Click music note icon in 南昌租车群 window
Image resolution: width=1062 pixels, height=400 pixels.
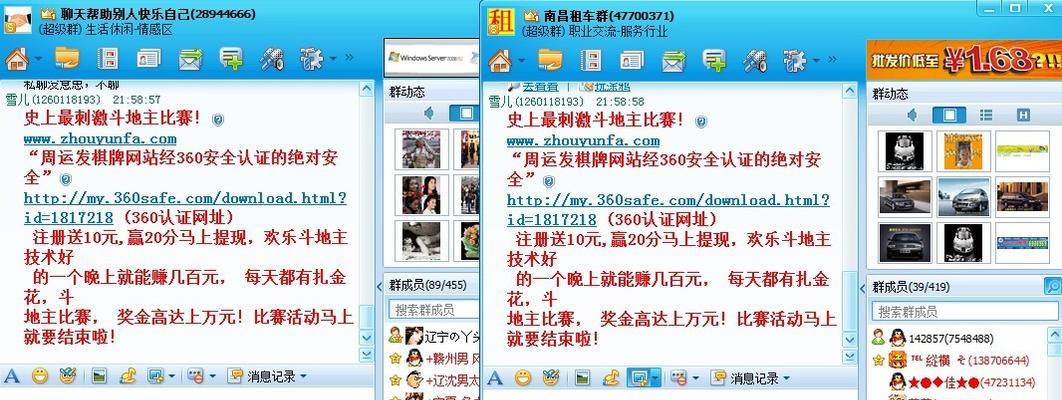(x=612, y=378)
